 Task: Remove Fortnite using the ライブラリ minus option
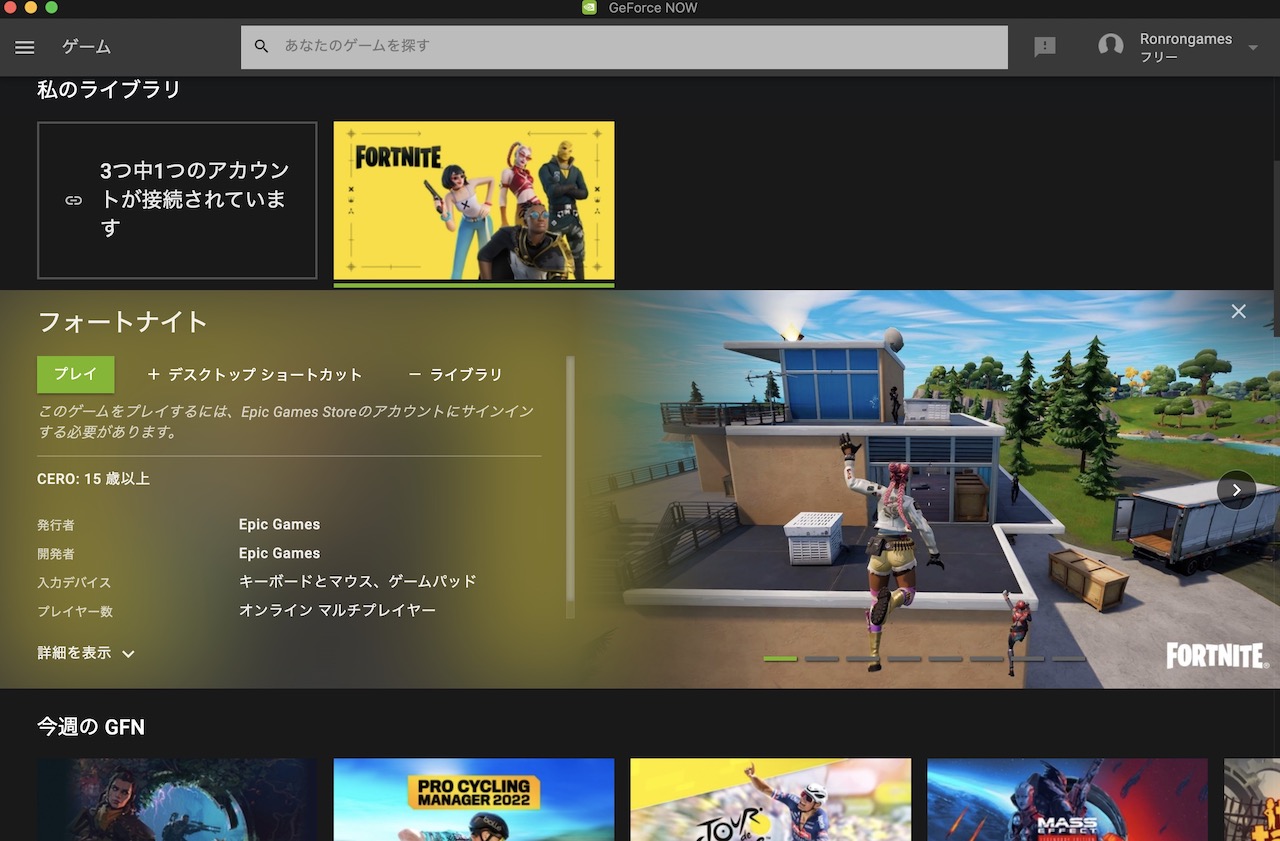click(455, 374)
